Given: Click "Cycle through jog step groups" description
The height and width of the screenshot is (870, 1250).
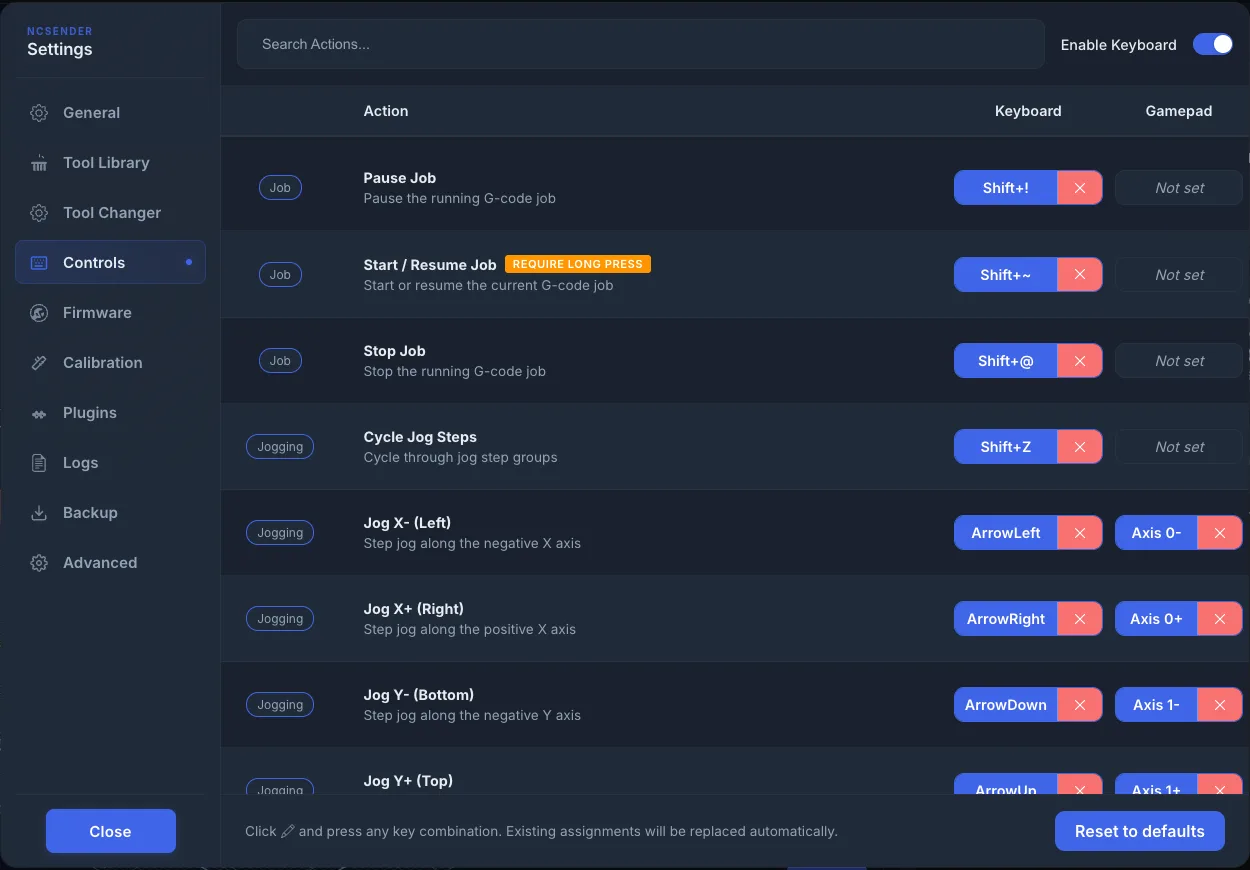Looking at the screenshot, I should [x=461, y=457].
